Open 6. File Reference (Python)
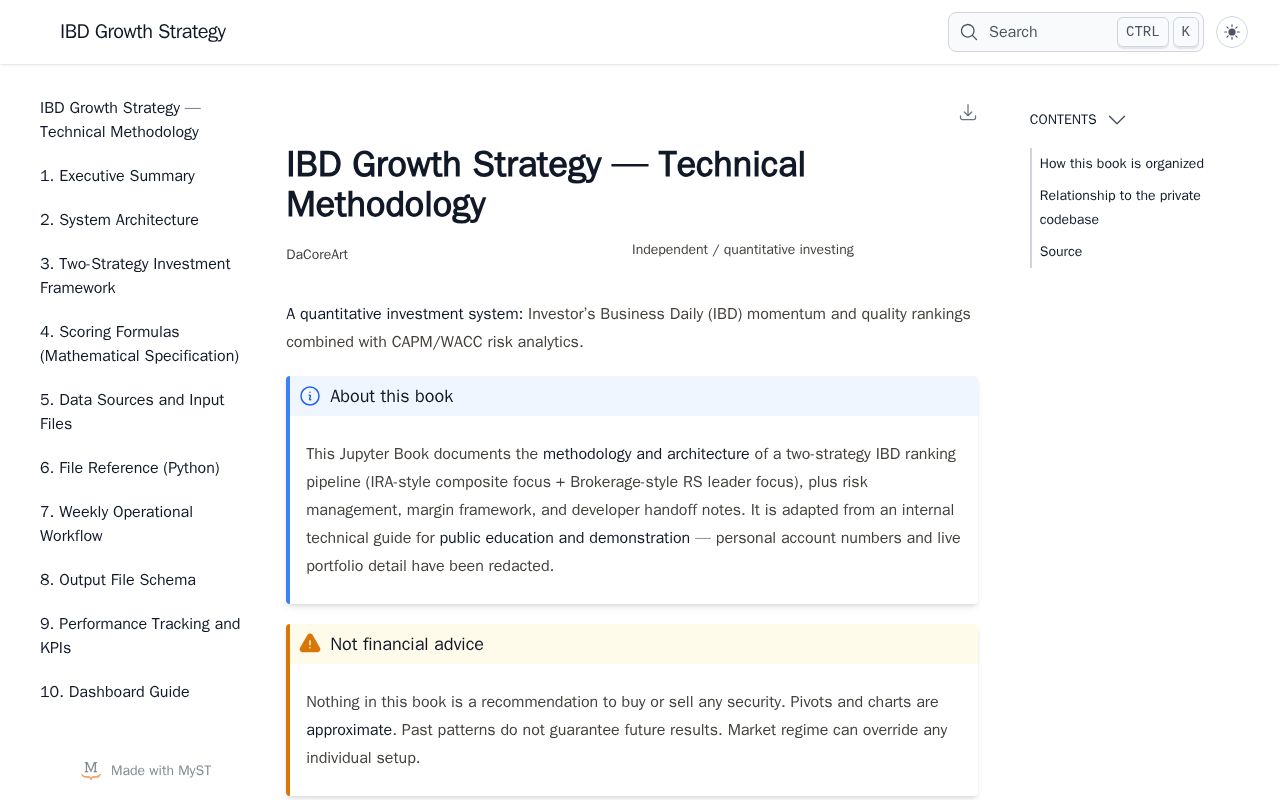 pos(129,468)
